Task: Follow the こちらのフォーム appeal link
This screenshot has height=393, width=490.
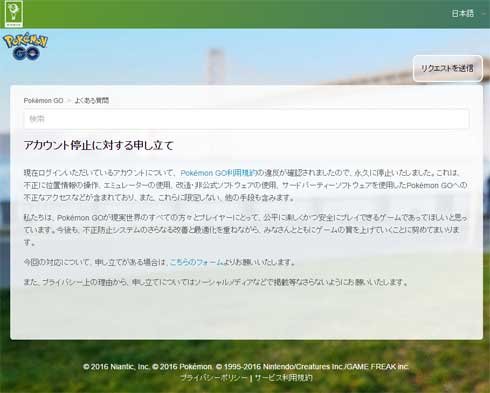Action: tap(196, 262)
